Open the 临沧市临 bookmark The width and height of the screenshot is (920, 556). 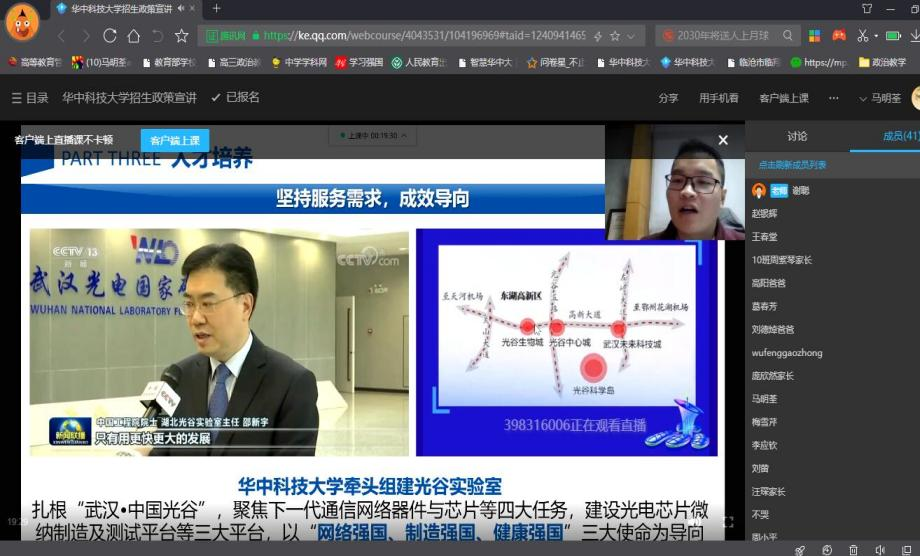click(x=753, y=62)
